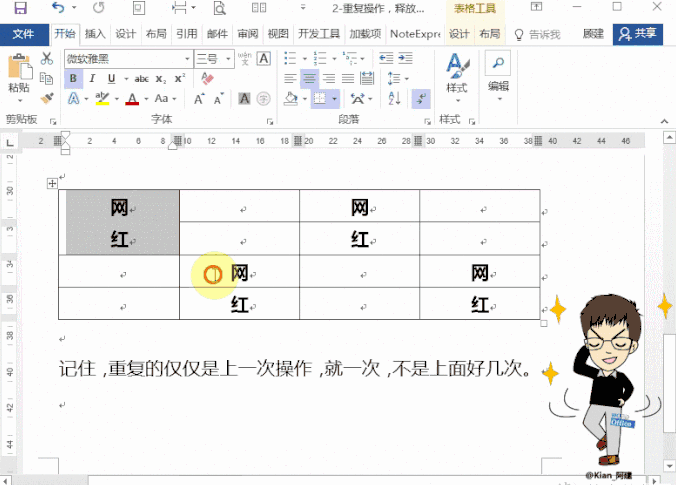Viewport: 676px width, 485px height.
Task: Align text right
Action: (329, 78)
